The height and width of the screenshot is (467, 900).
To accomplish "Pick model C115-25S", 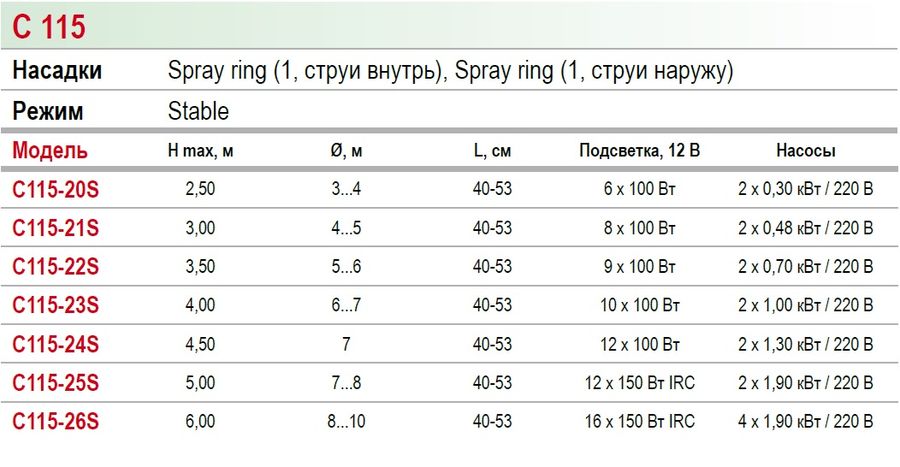I will [55, 383].
